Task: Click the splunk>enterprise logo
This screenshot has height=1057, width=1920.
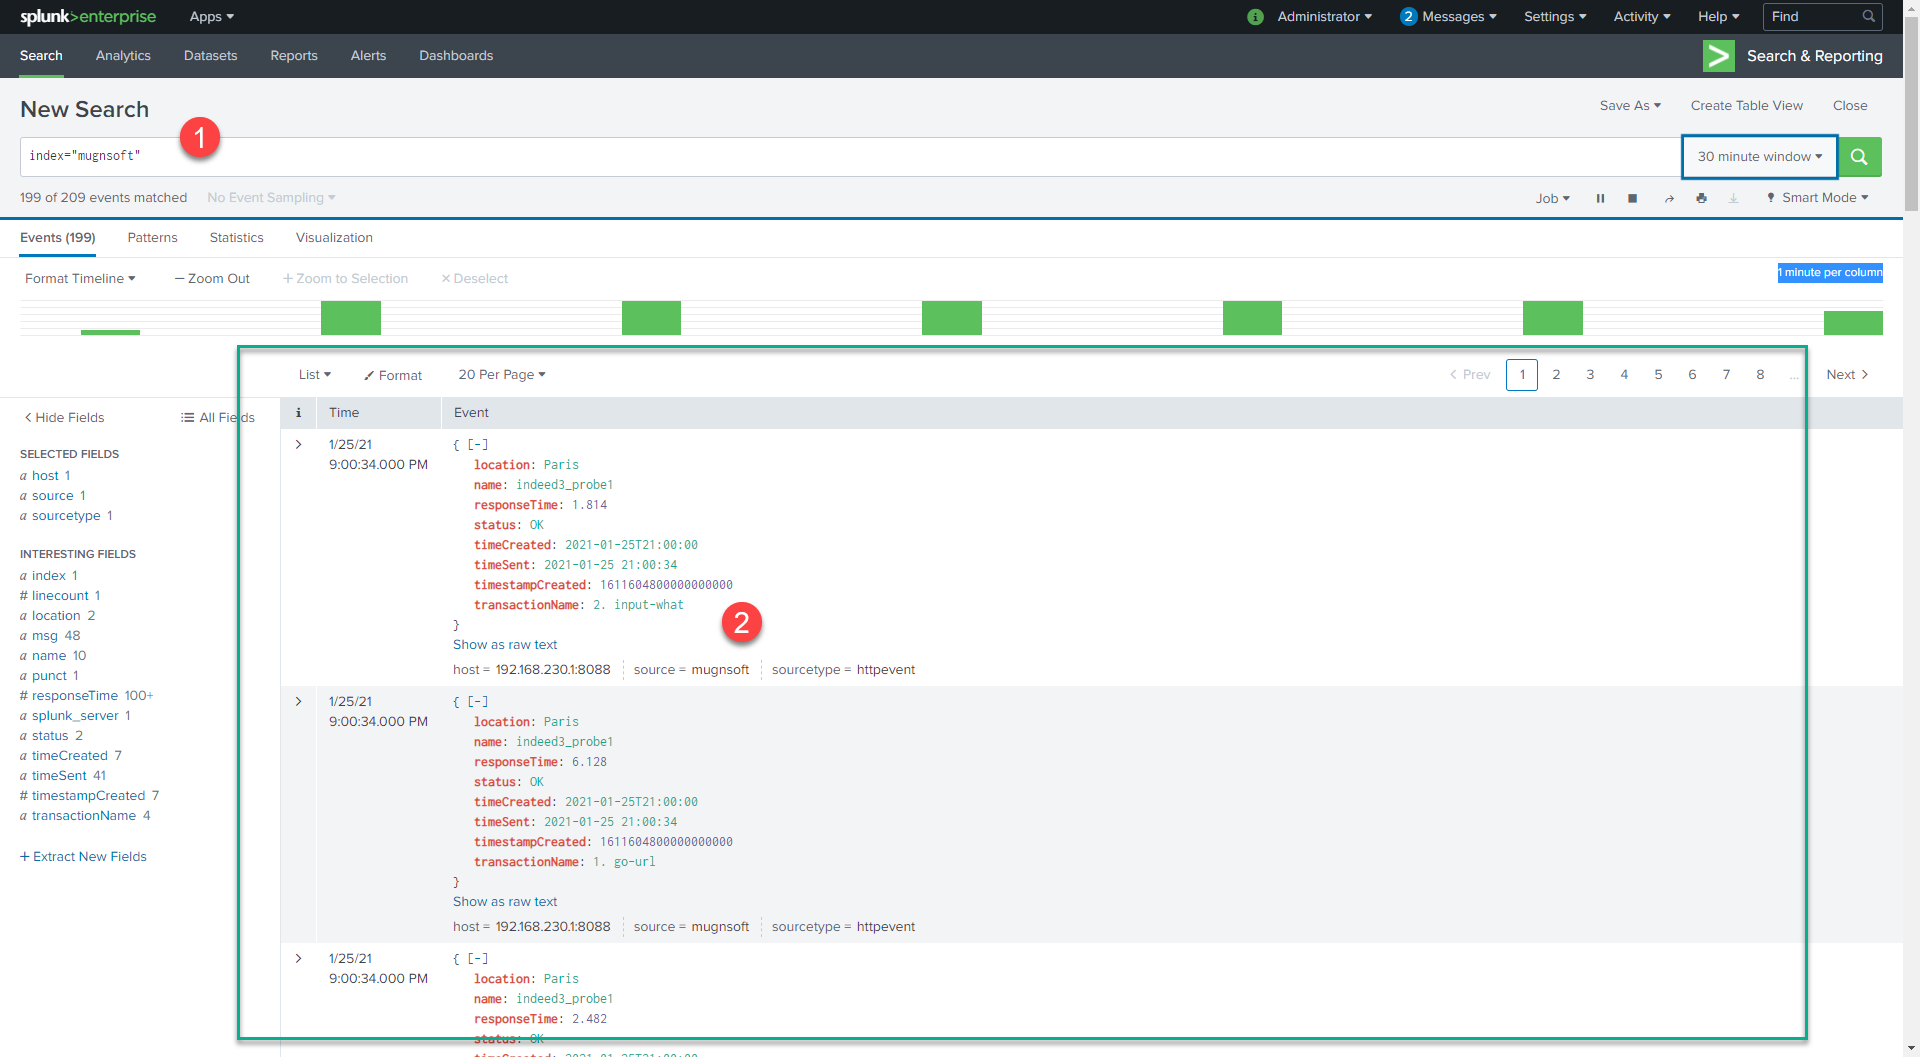Action: coord(88,17)
